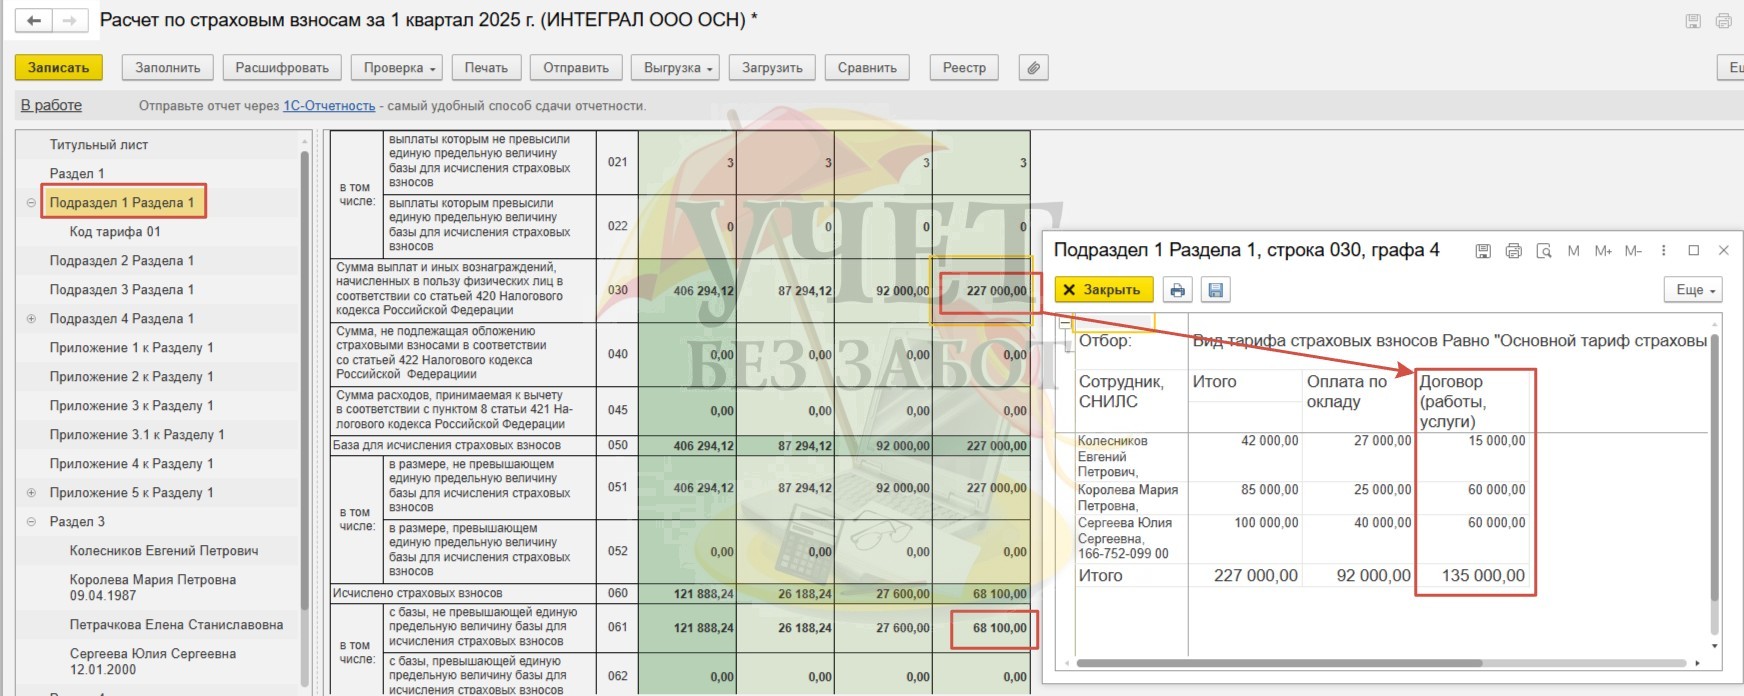Click the printer icon in the popup title bar
1744x696 pixels.
click(1513, 251)
